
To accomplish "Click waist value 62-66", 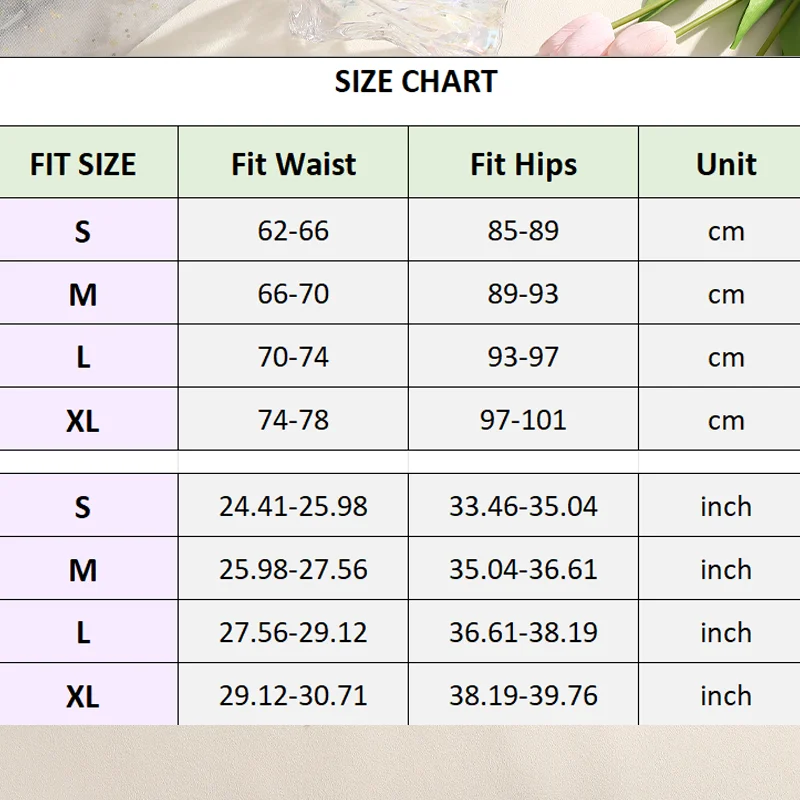I will point(293,231).
